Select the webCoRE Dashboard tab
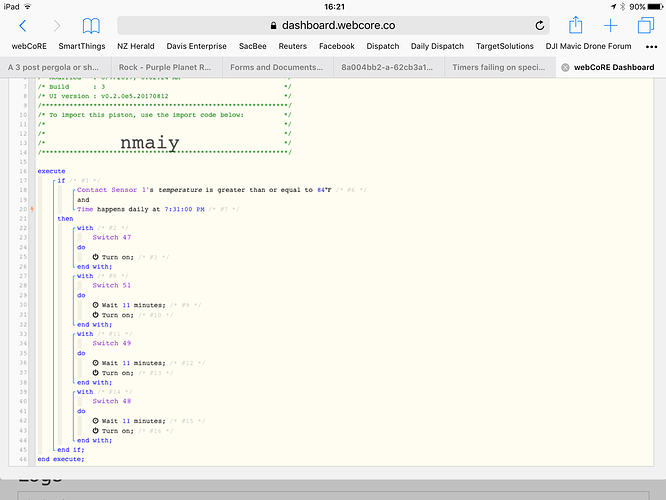Image resolution: width=666 pixels, height=500 pixels. point(613,68)
